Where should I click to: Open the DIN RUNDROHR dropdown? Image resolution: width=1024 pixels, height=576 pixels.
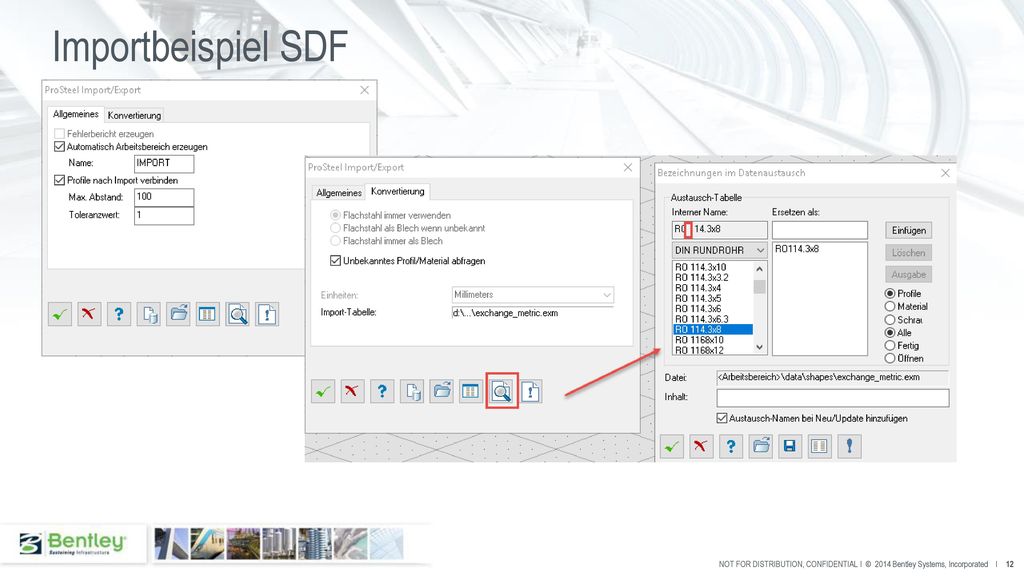[x=720, y=250]
